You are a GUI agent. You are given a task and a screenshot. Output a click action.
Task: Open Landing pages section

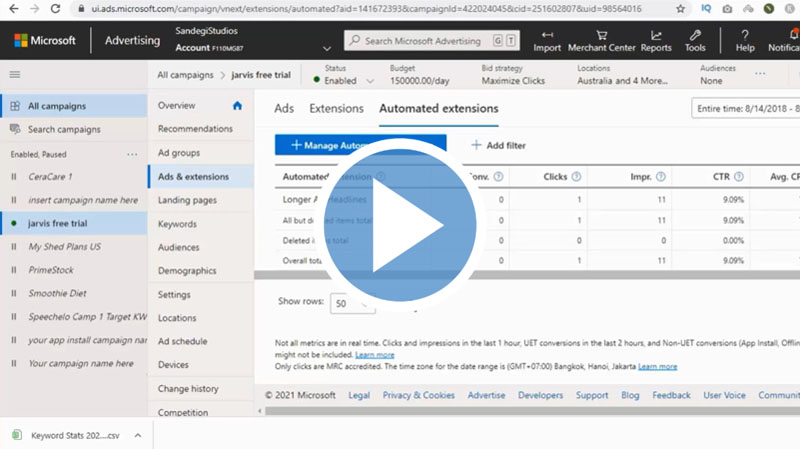187,200
